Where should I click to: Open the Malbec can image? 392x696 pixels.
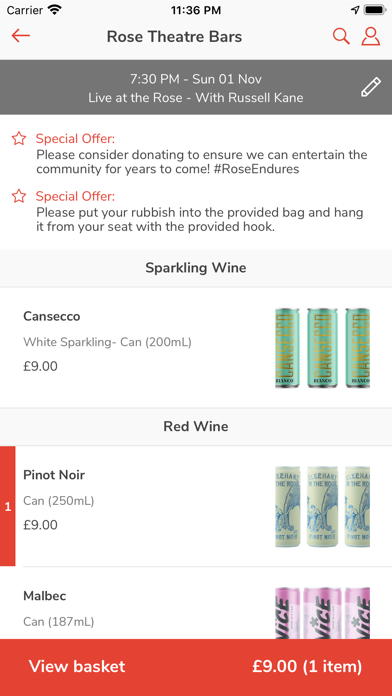(x=322, y=613)
